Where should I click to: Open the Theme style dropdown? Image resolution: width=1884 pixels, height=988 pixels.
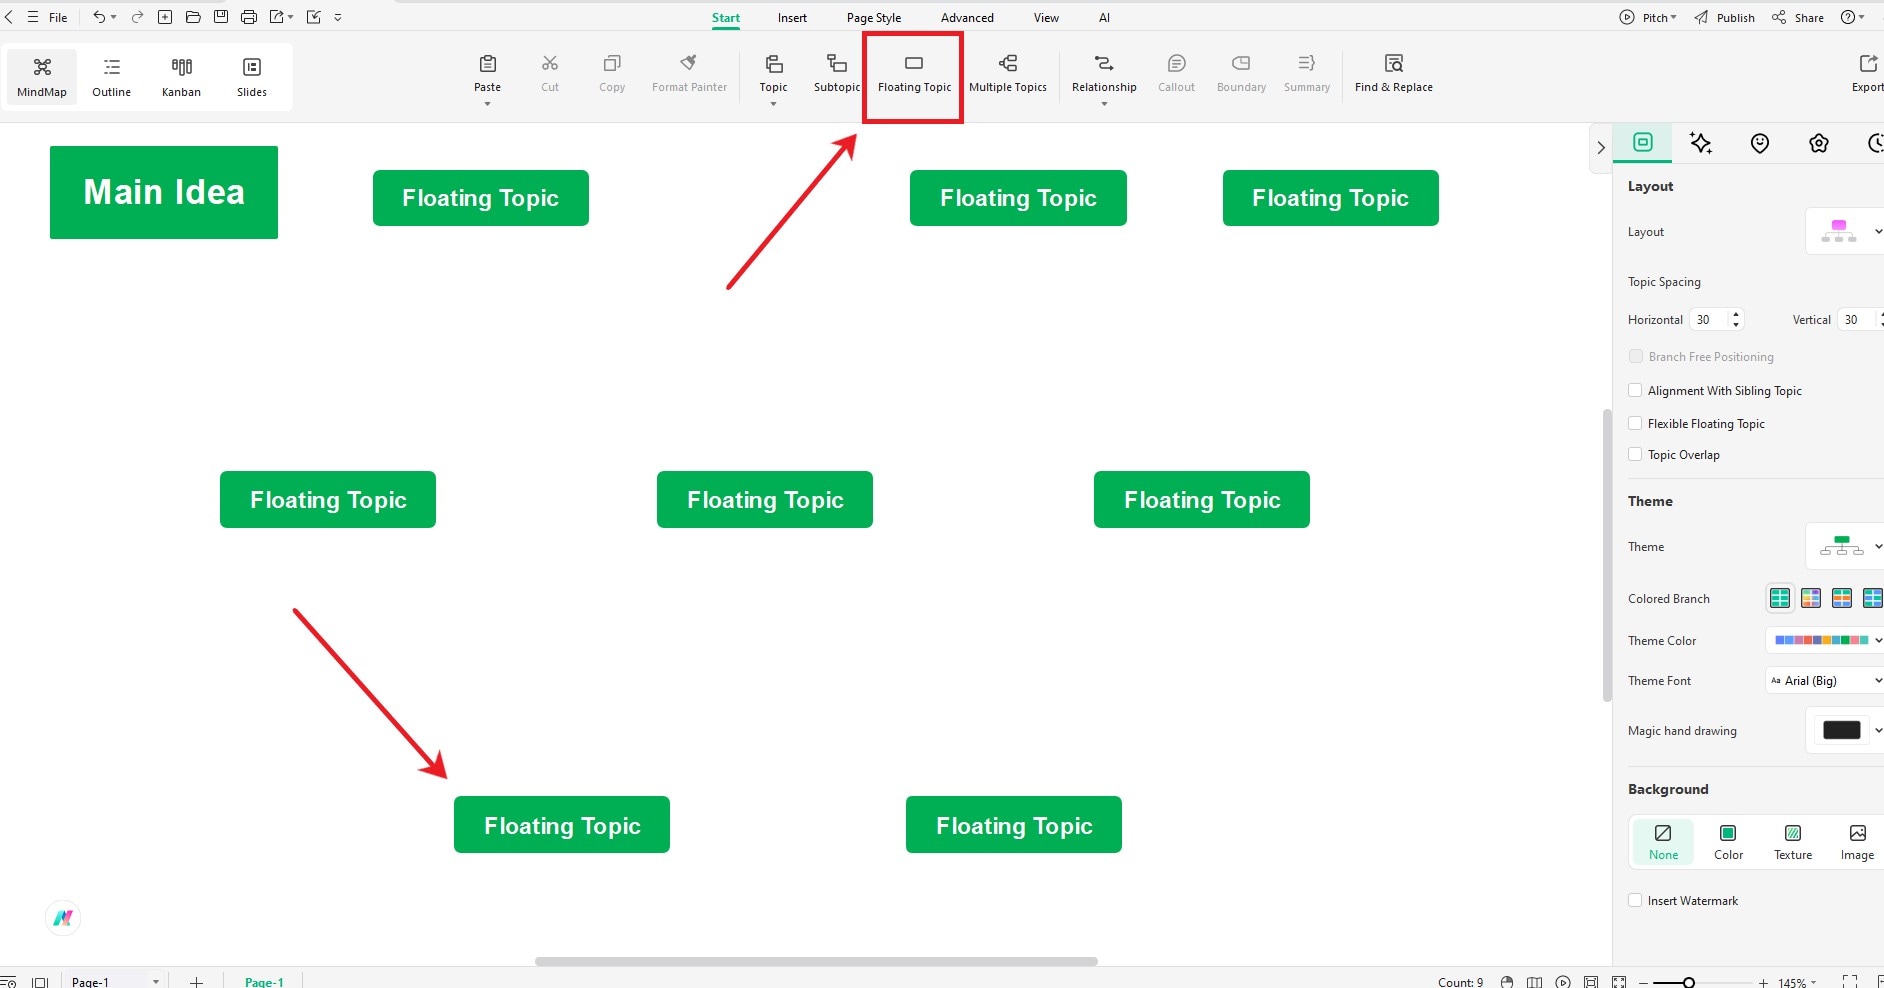1845,546
